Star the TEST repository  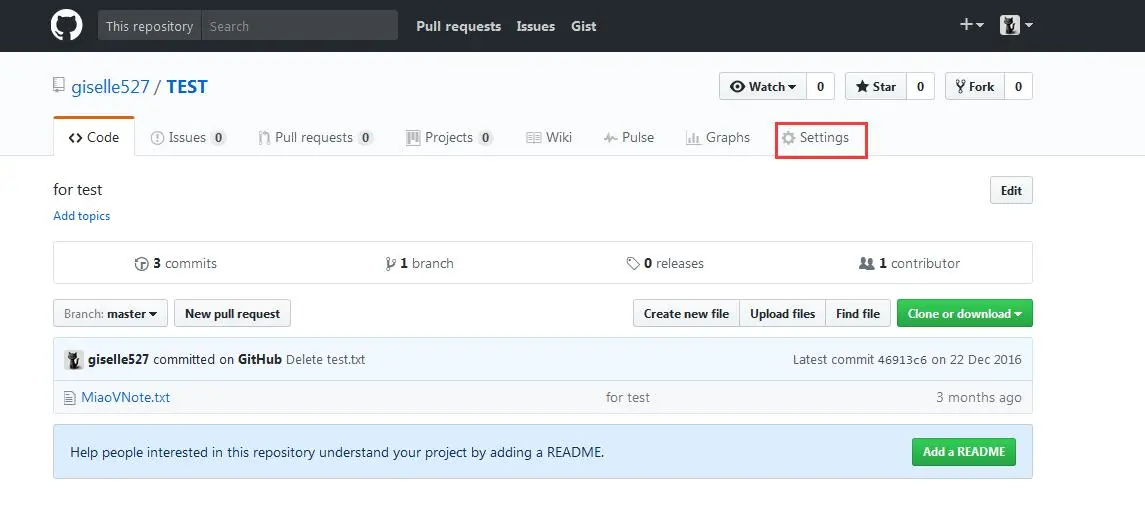tap(876, 86)
